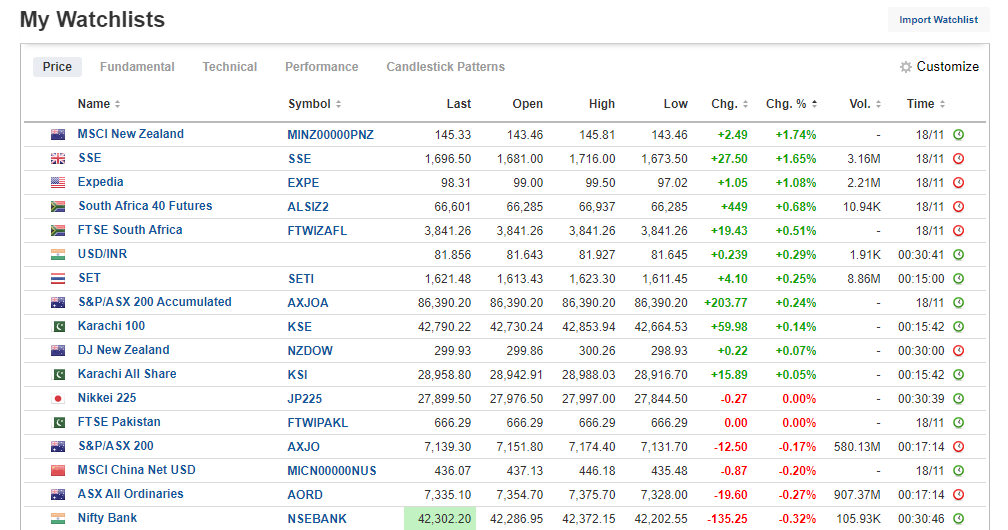Screen dimensions: 1008x530
Task: Sort table by Symbol column
Action: [314, 104]
